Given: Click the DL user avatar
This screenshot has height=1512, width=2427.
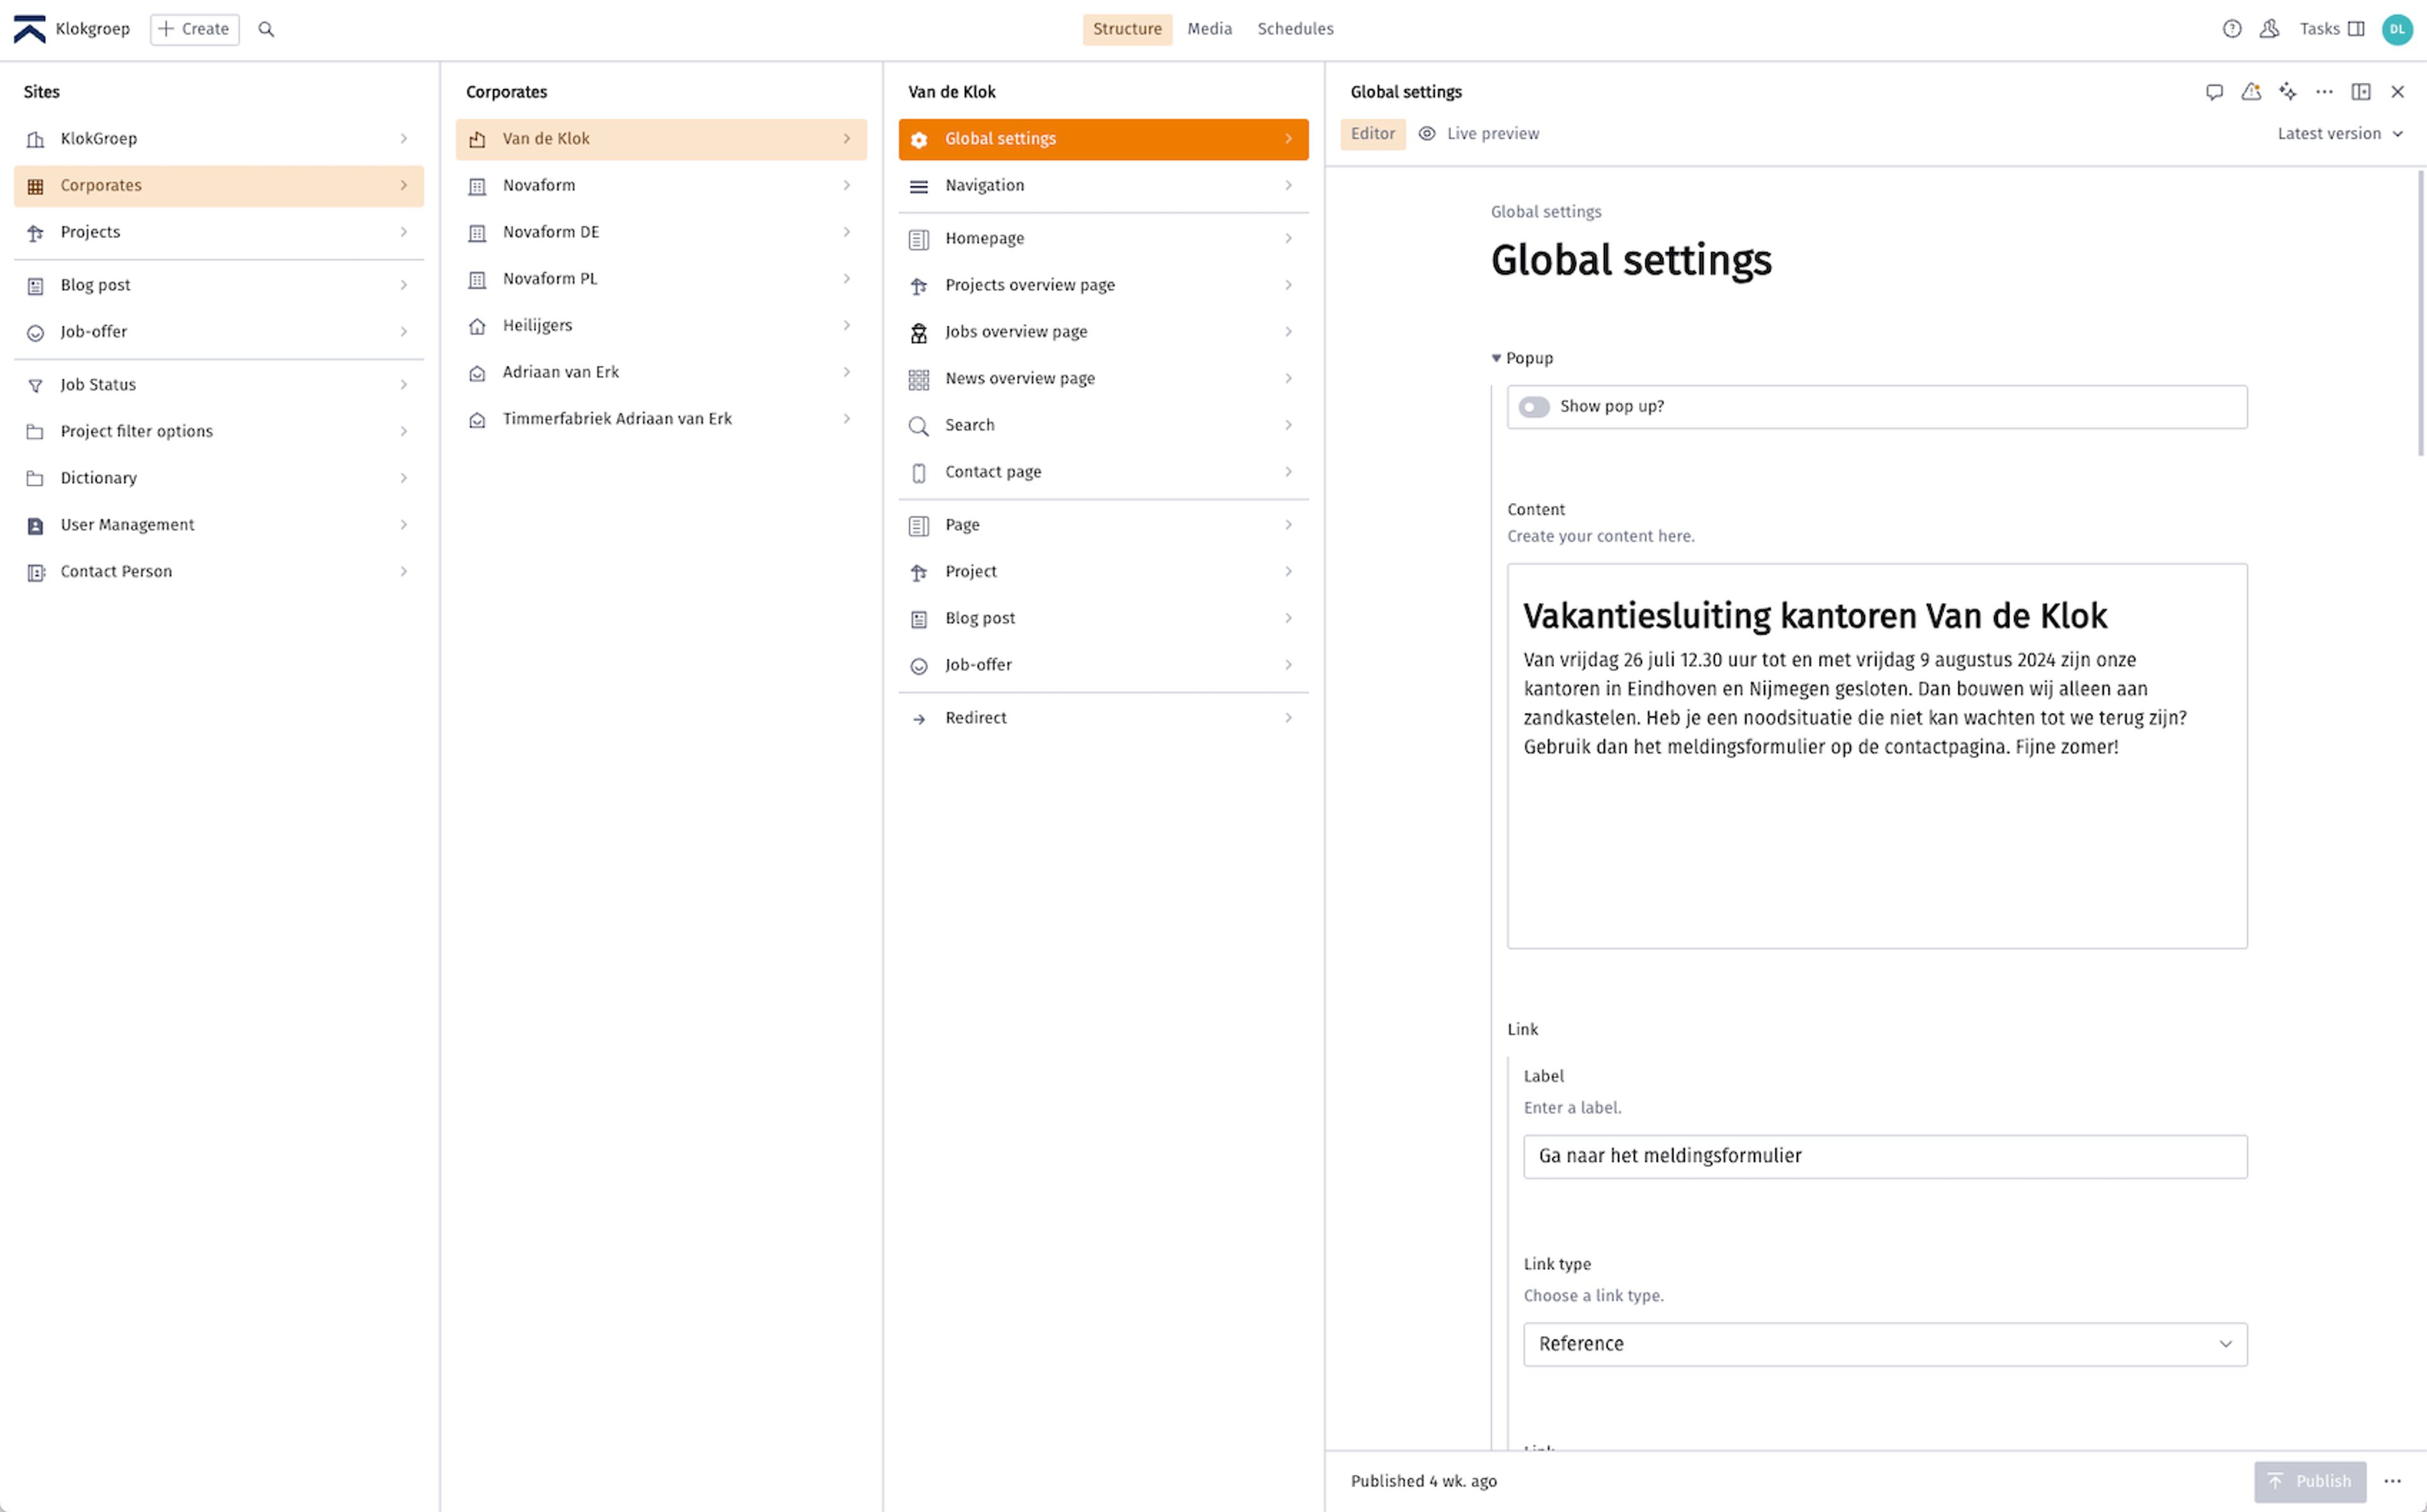Looking at the screenshot, I should [x=2397, y=29].
